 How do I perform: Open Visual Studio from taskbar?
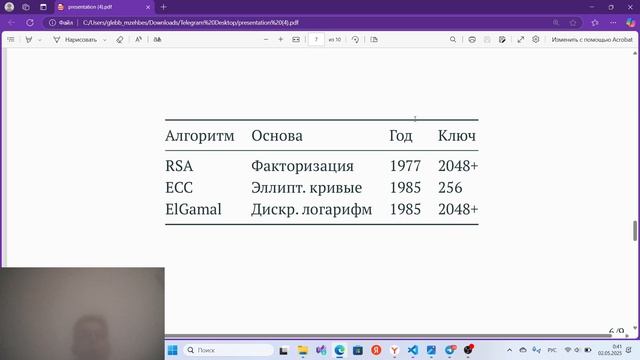(x=321, y=350)
